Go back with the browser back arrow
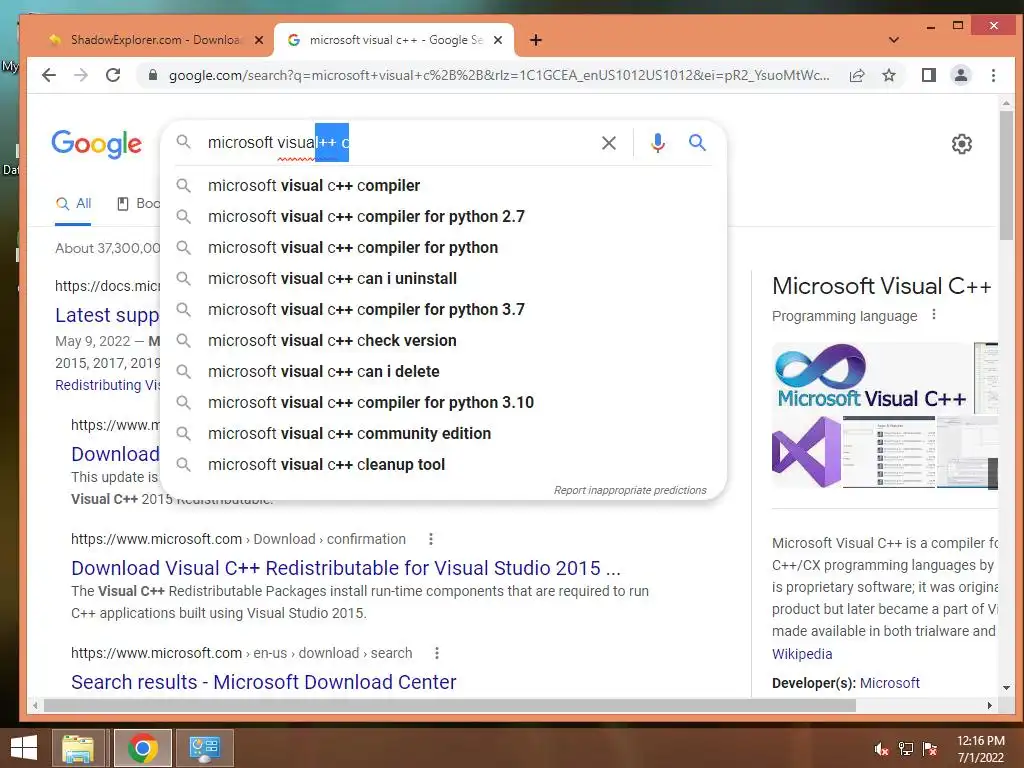This screenshot has width=1024, height=768. [49, 75]
